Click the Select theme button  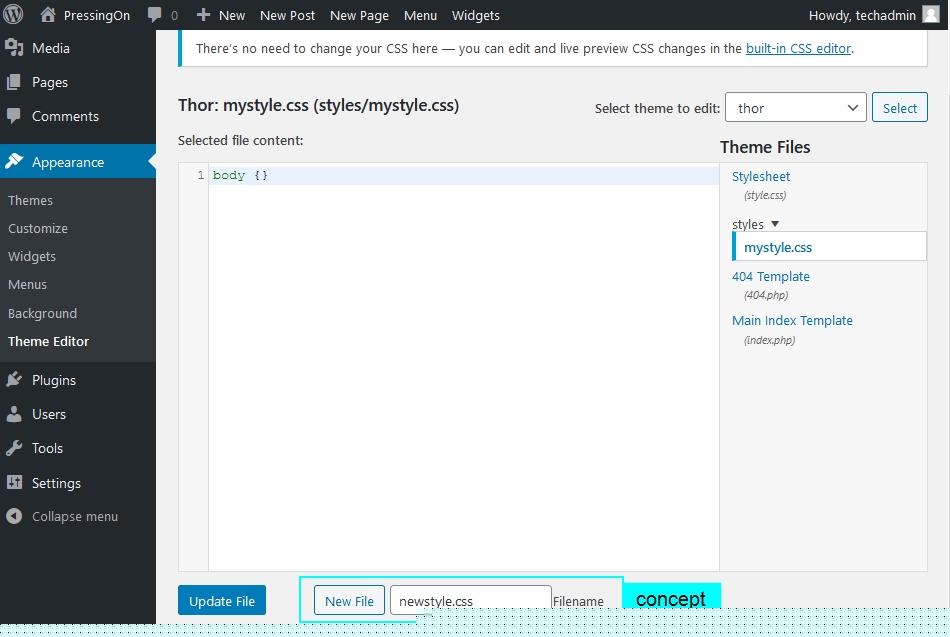coord(900,107)
